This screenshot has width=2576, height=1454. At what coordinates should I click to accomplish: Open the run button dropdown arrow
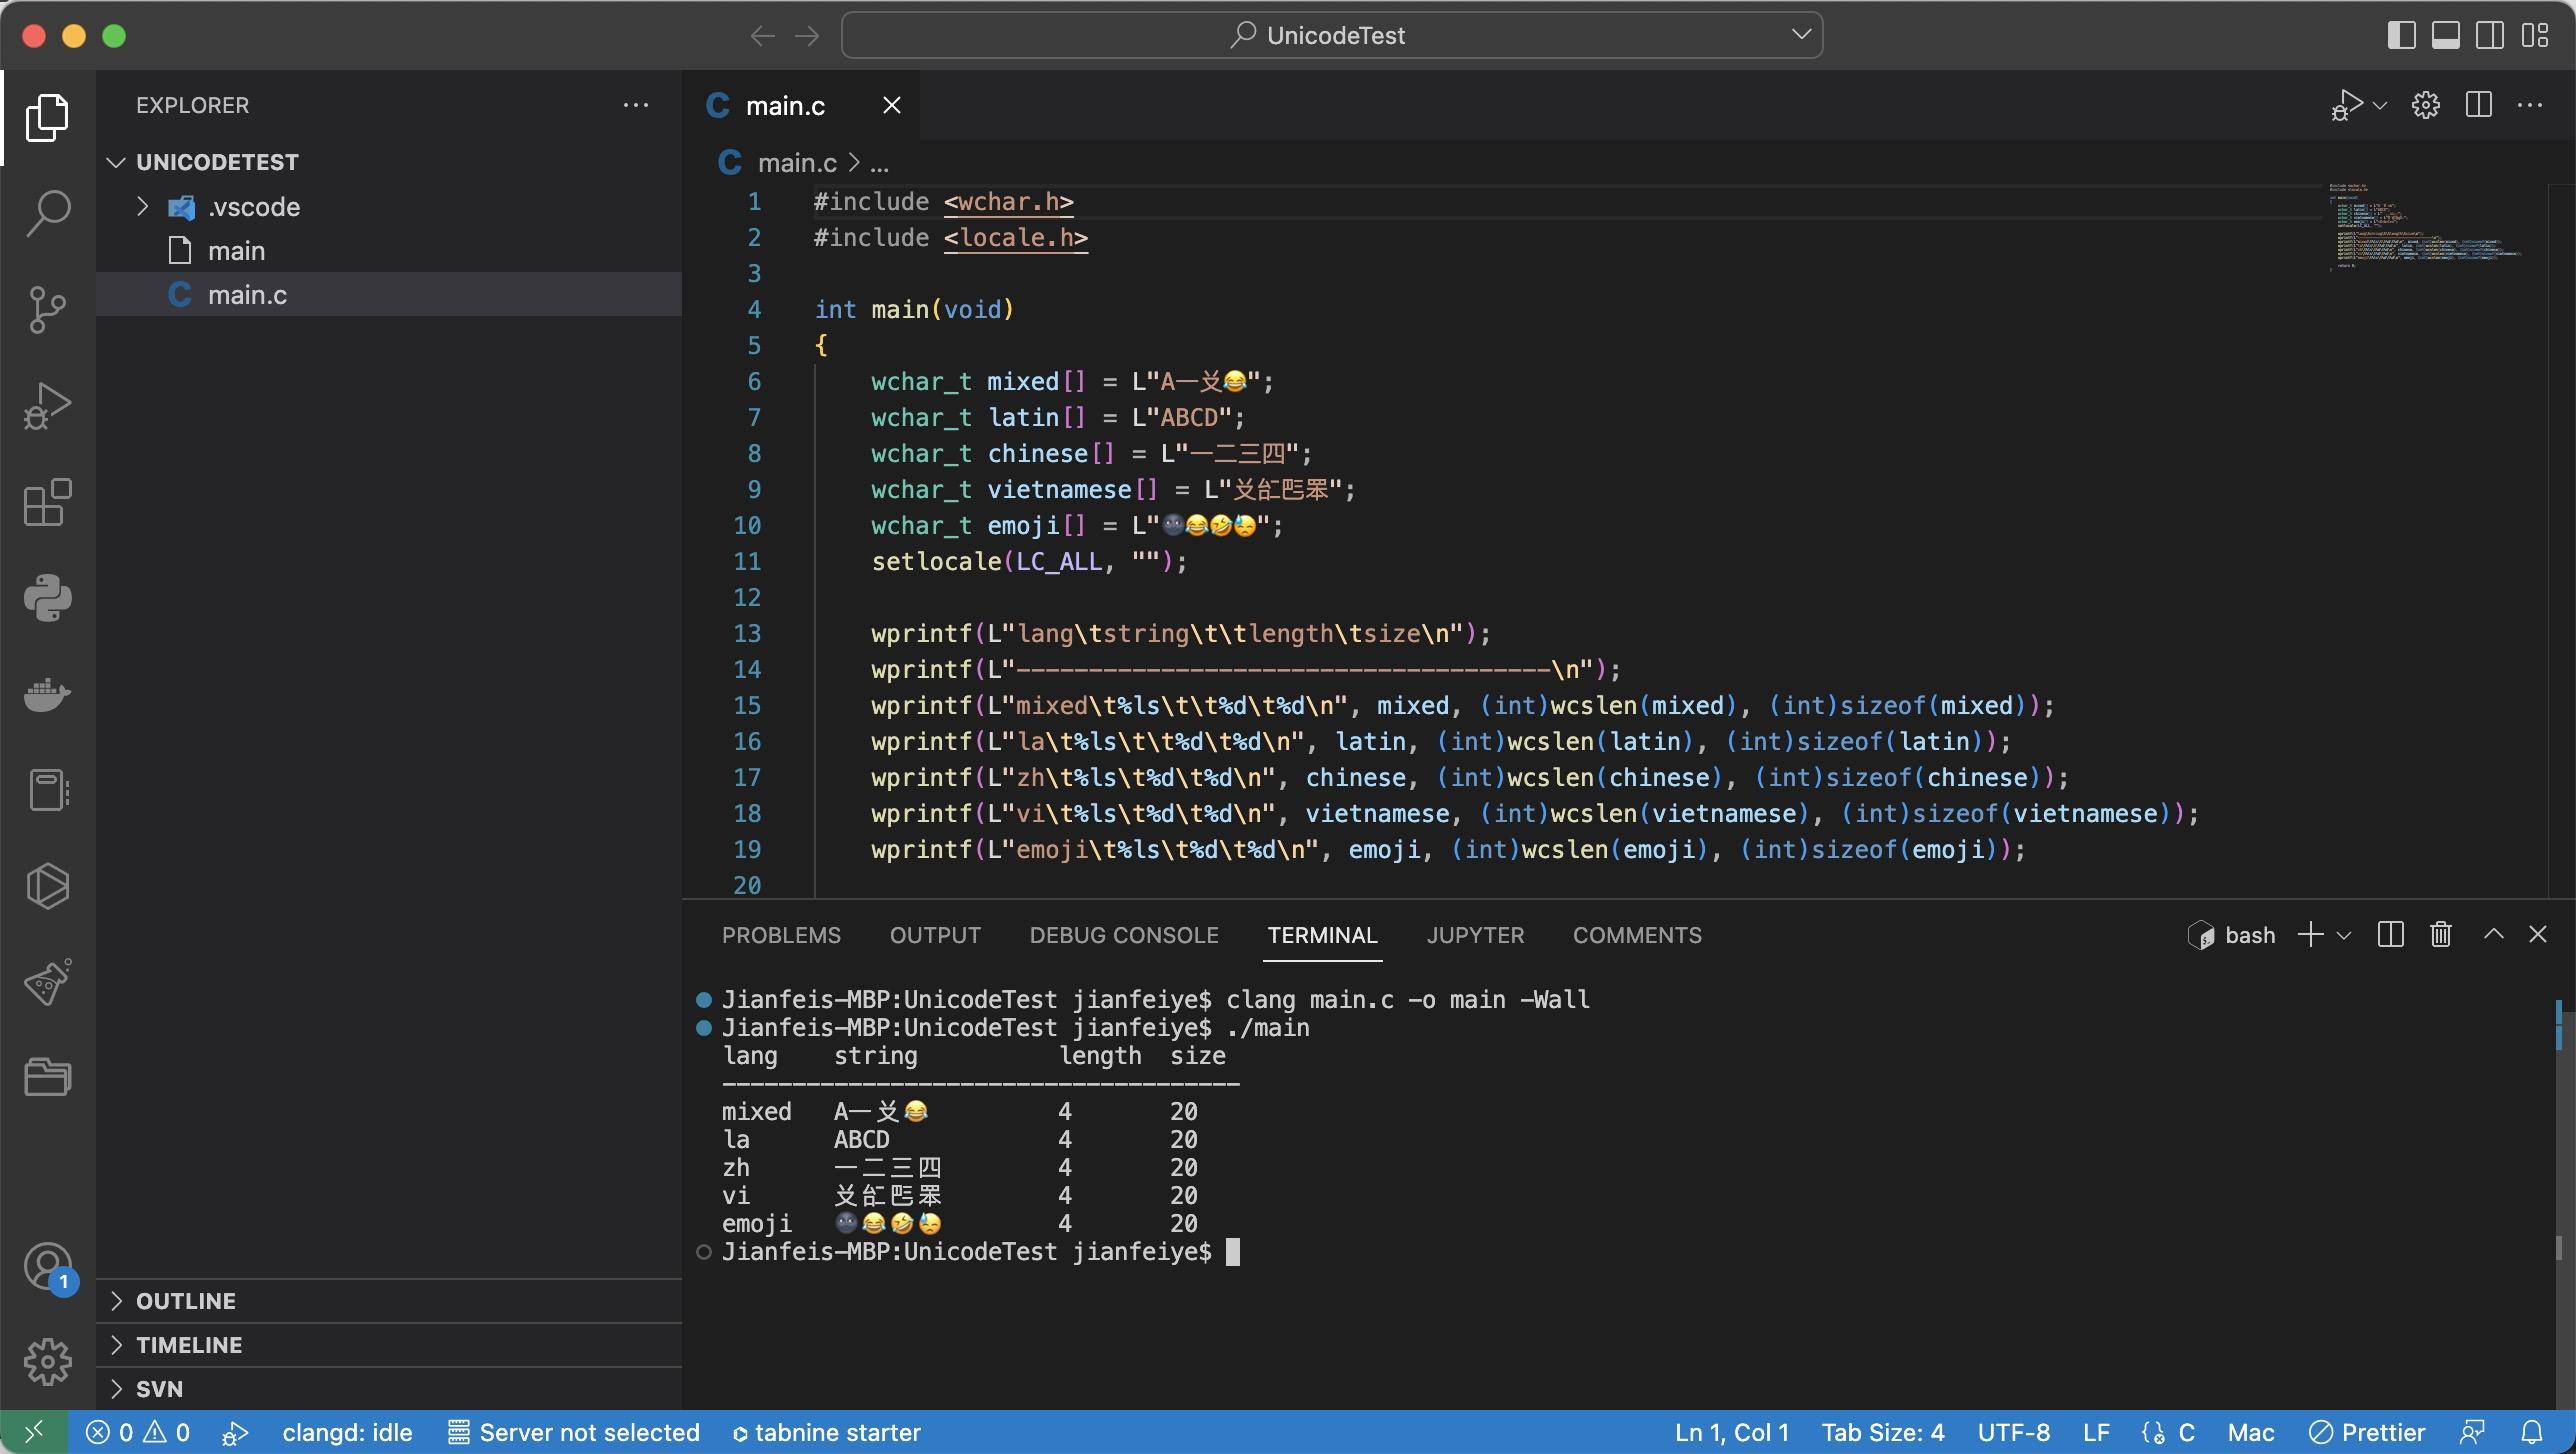tap(2380, 105)
